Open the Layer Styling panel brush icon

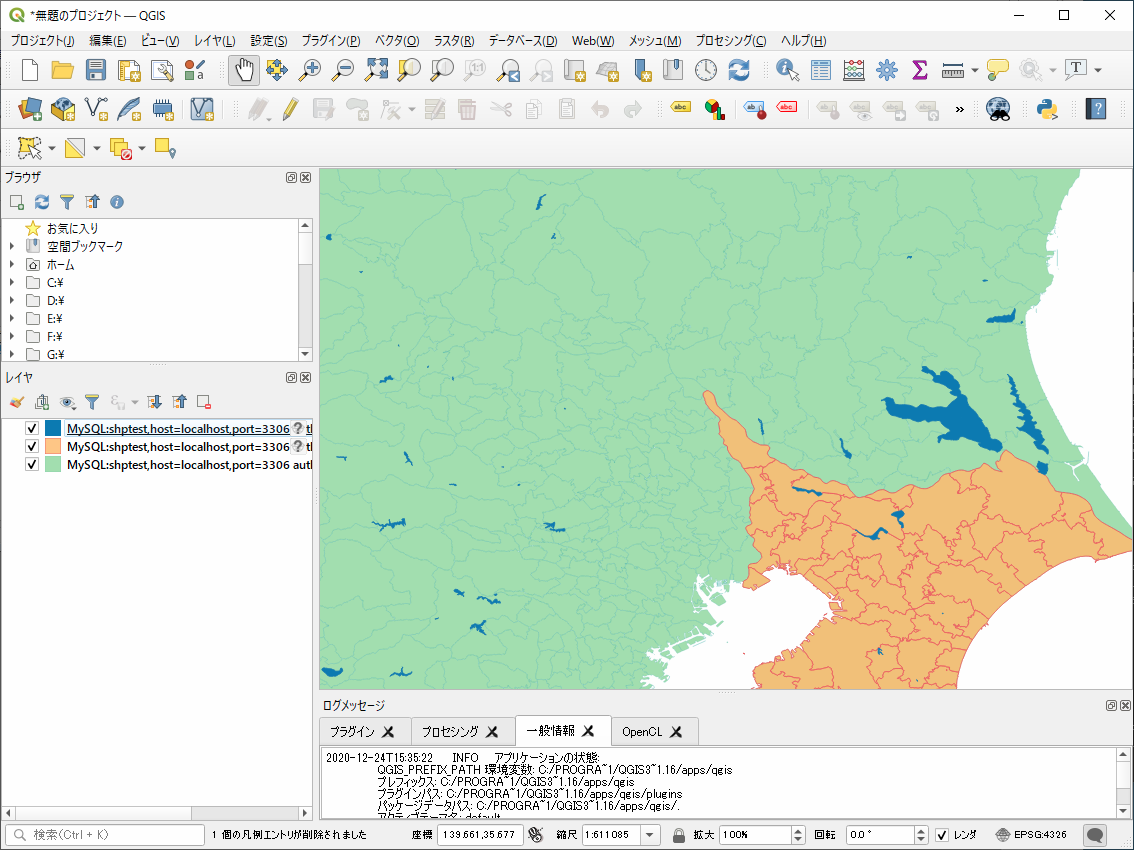tap(17, 401)
